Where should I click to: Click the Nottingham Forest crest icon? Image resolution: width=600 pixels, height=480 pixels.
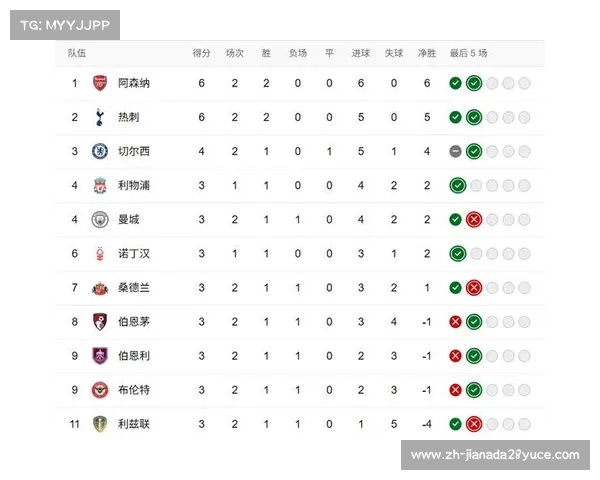99,253
